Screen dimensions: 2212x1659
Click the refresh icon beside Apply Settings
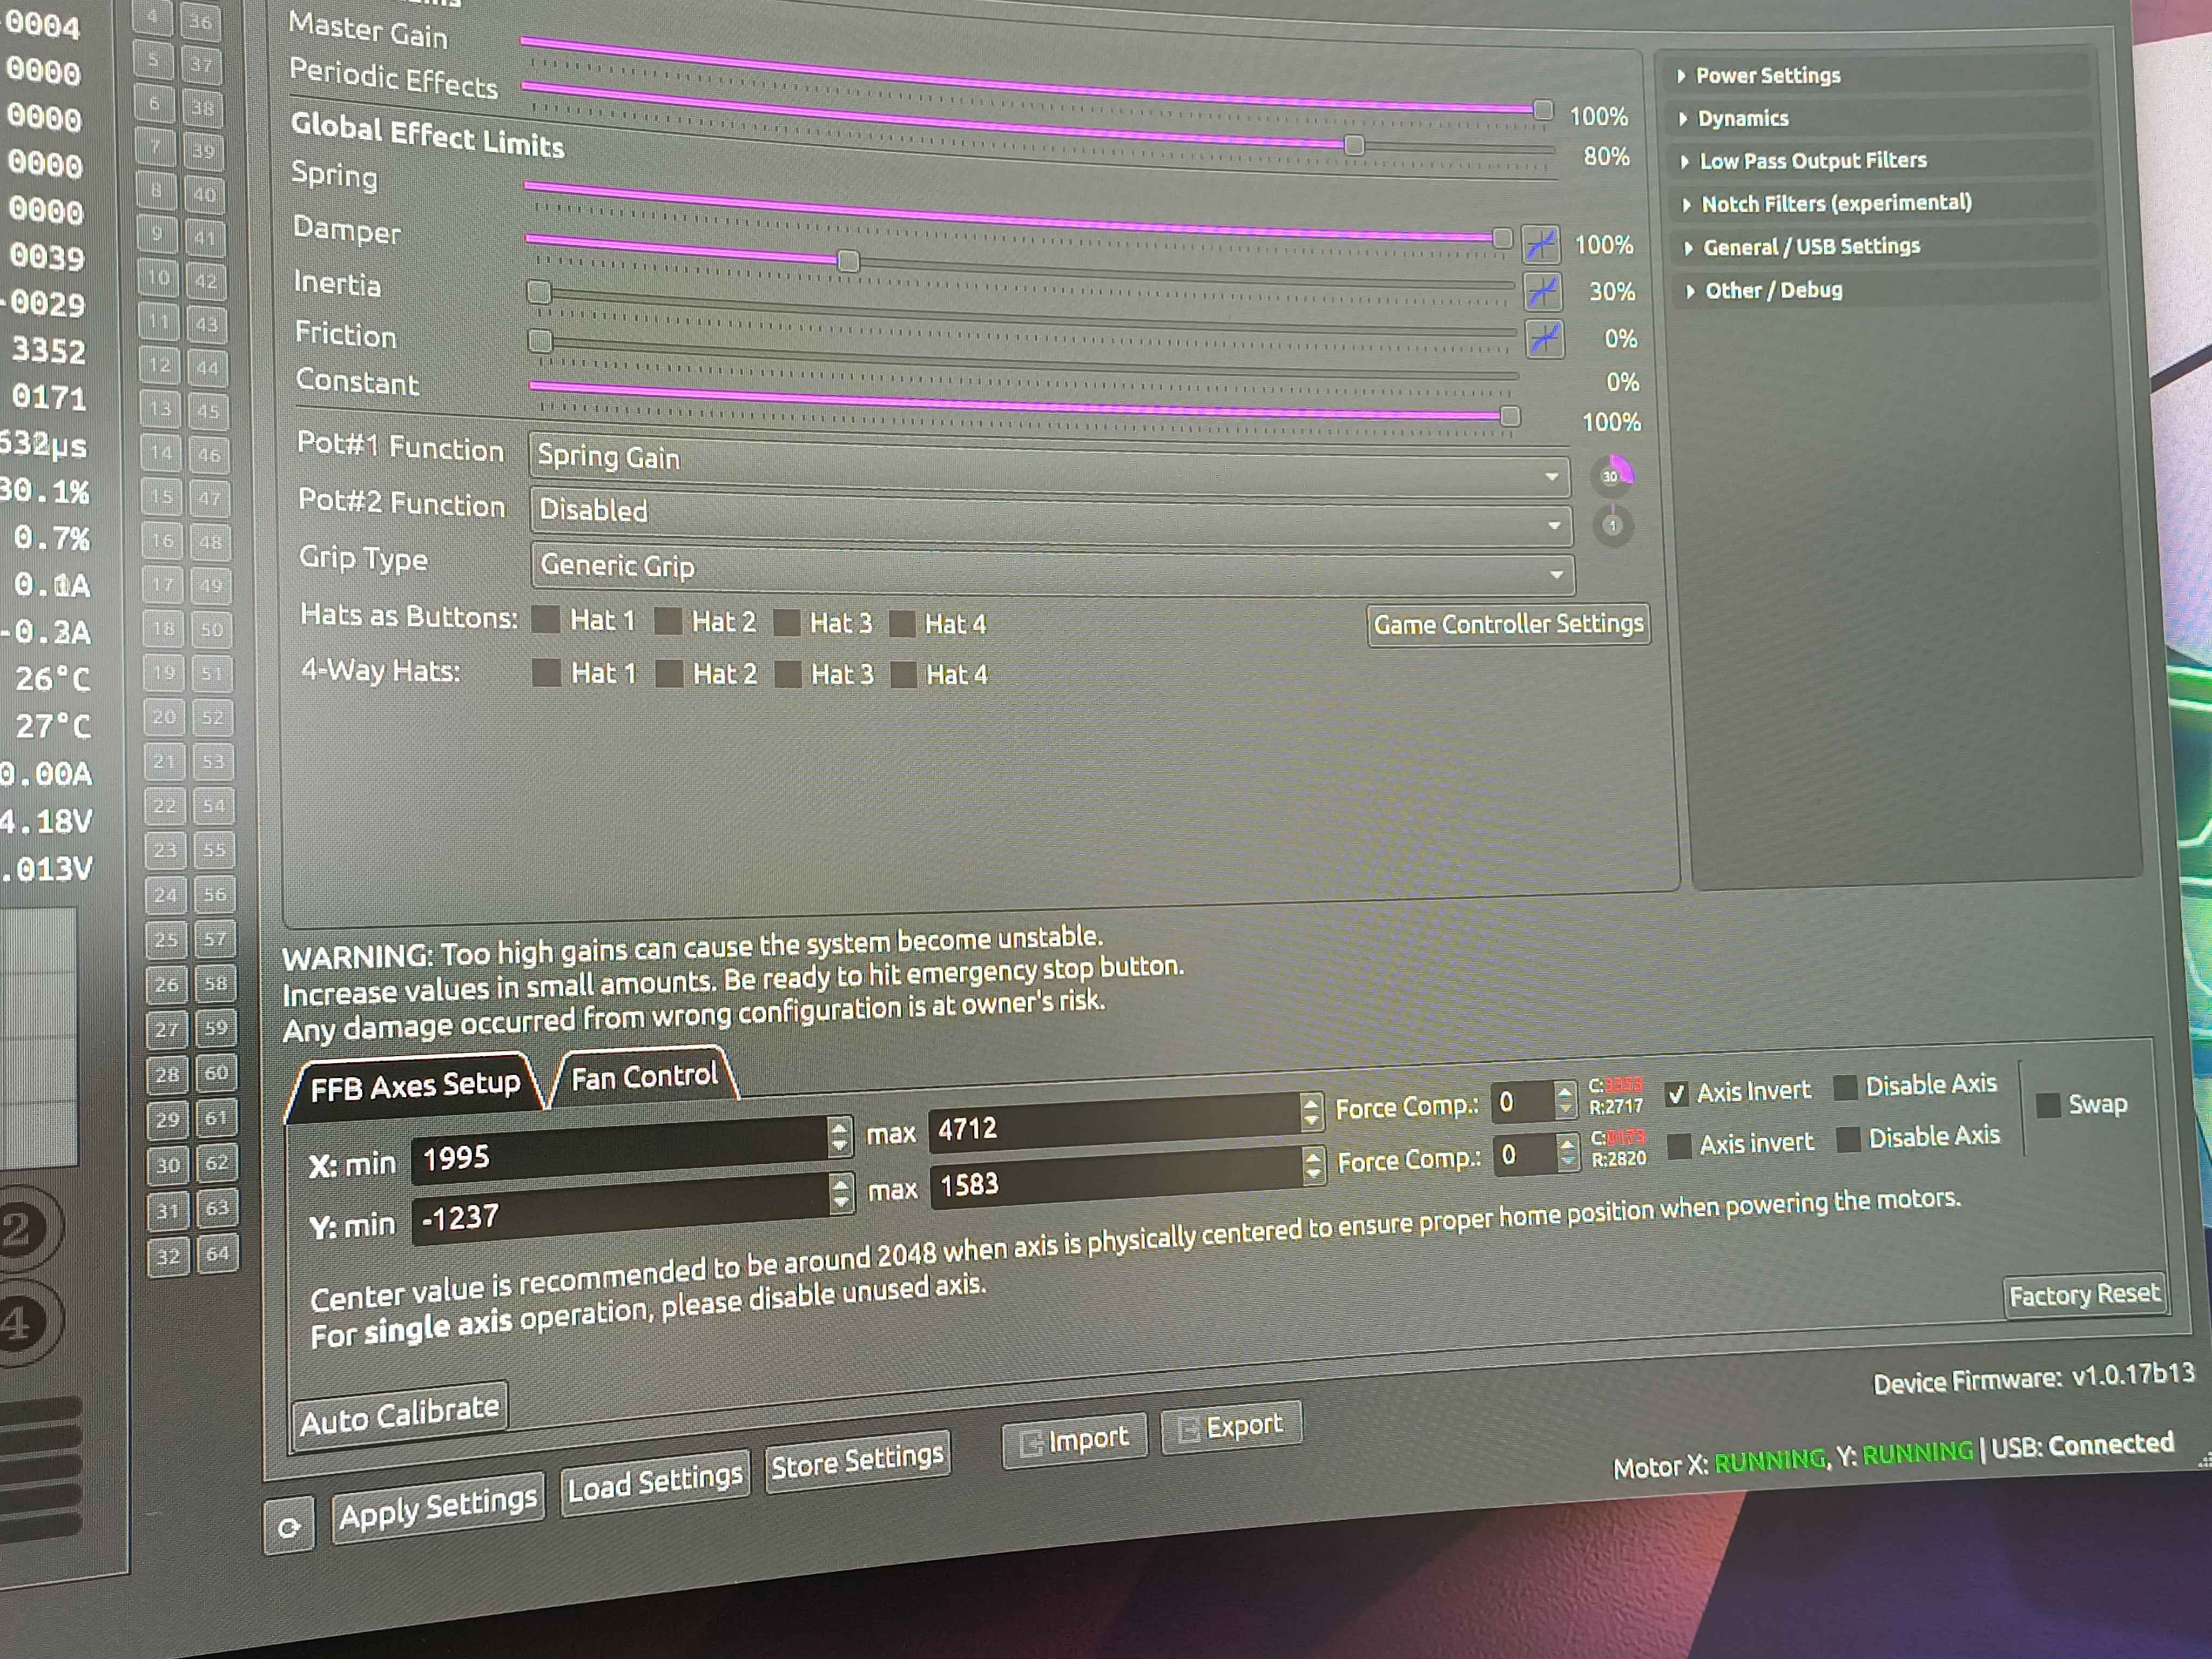pos(289,1526)
